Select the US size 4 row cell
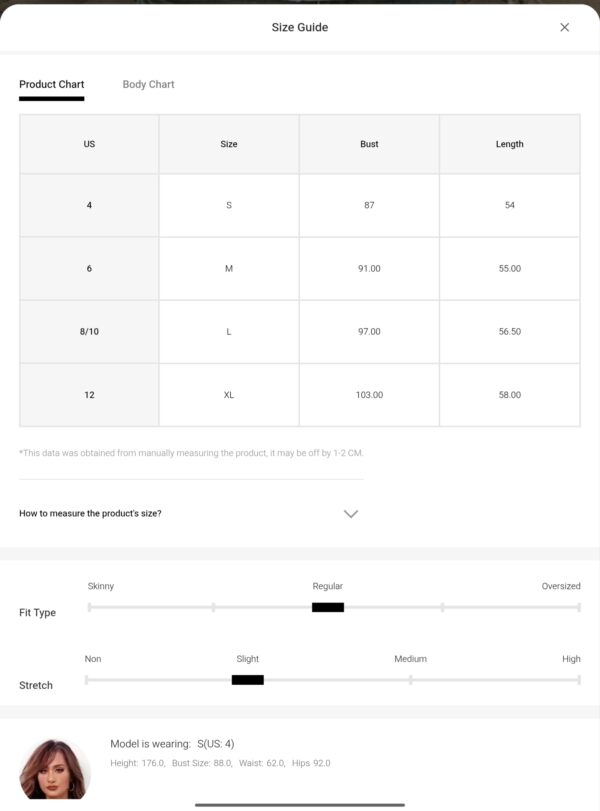Screen dimensions: 600x811 (x=89, y=205)
